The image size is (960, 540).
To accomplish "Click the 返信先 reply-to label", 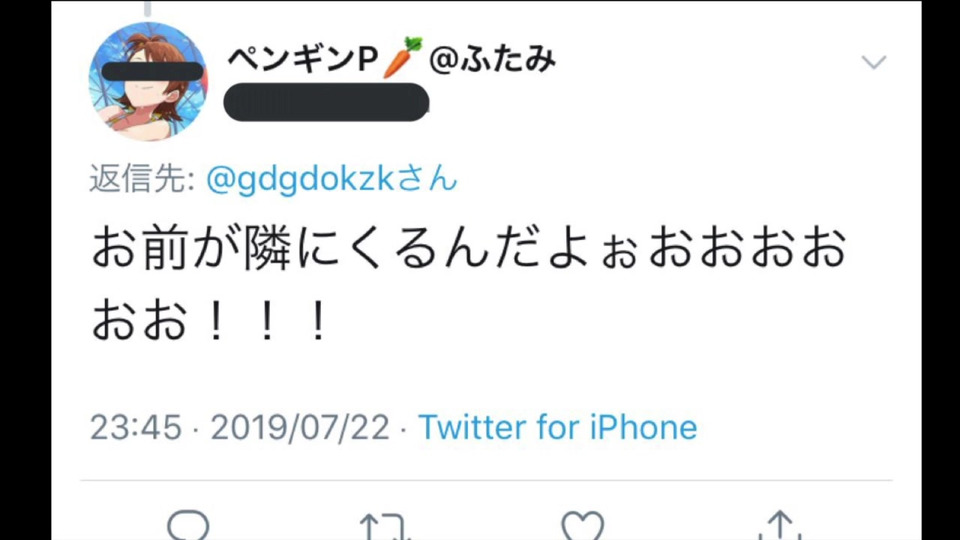I will pyautogui.click(x=142, y=179).
